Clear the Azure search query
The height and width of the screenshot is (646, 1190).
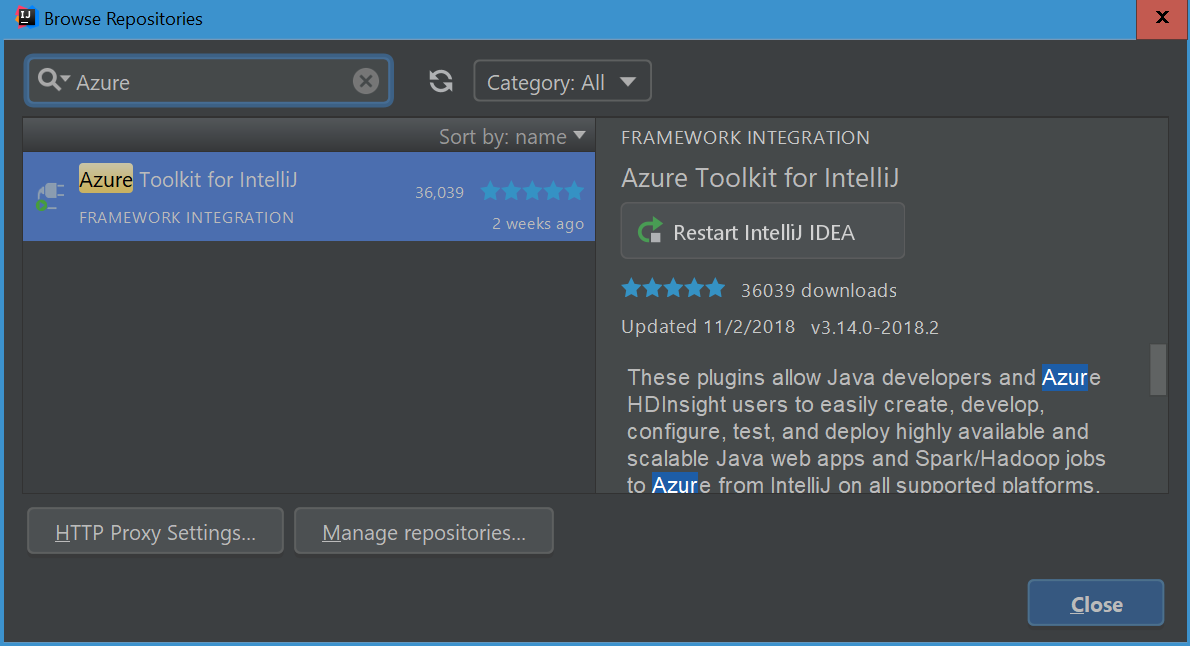(365, 81)
